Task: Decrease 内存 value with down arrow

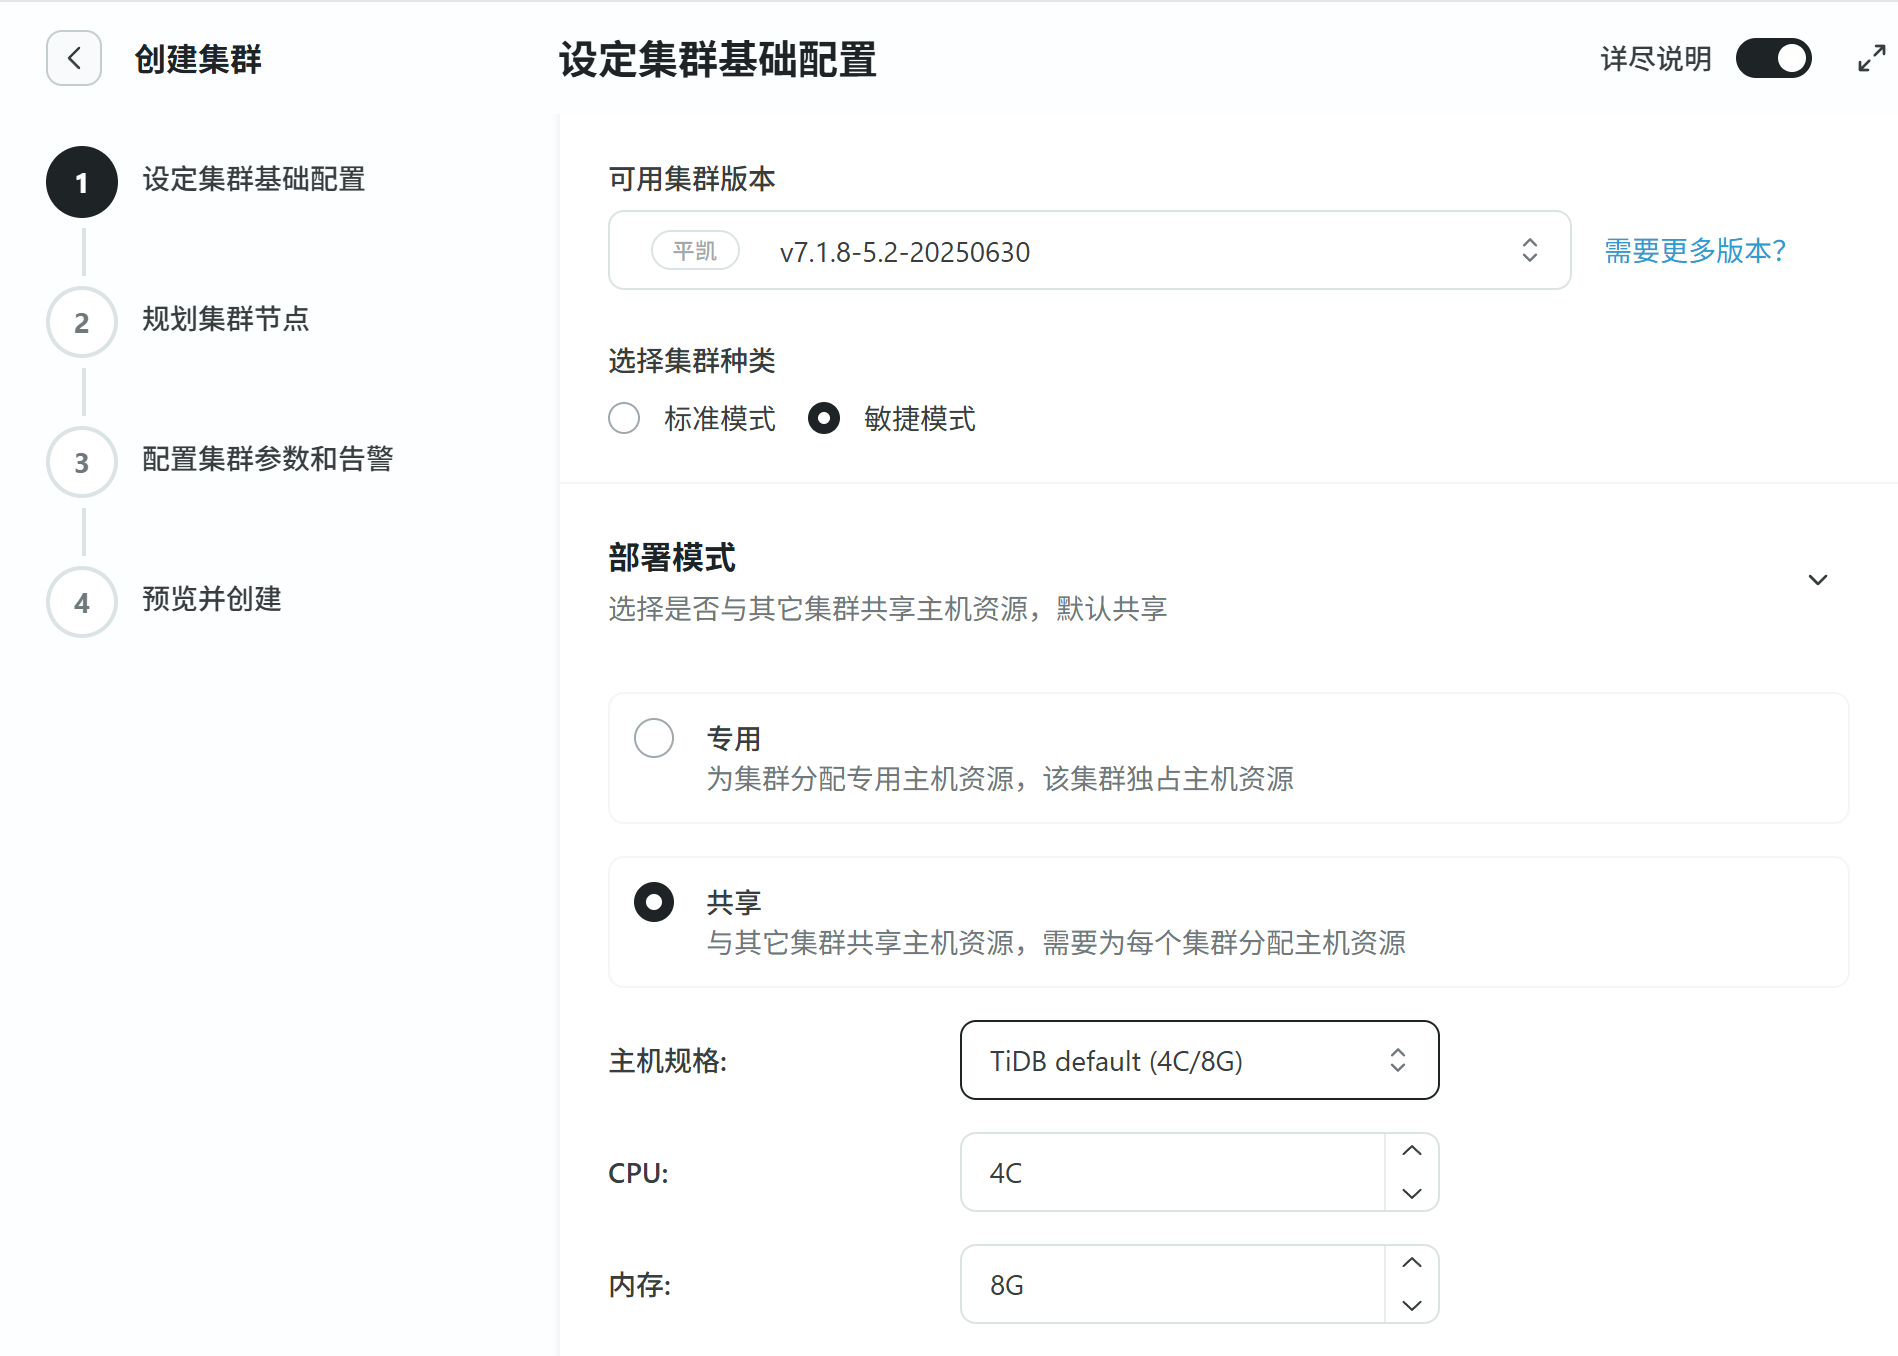Action: pyautogui.click(x=1411, y=1305)
